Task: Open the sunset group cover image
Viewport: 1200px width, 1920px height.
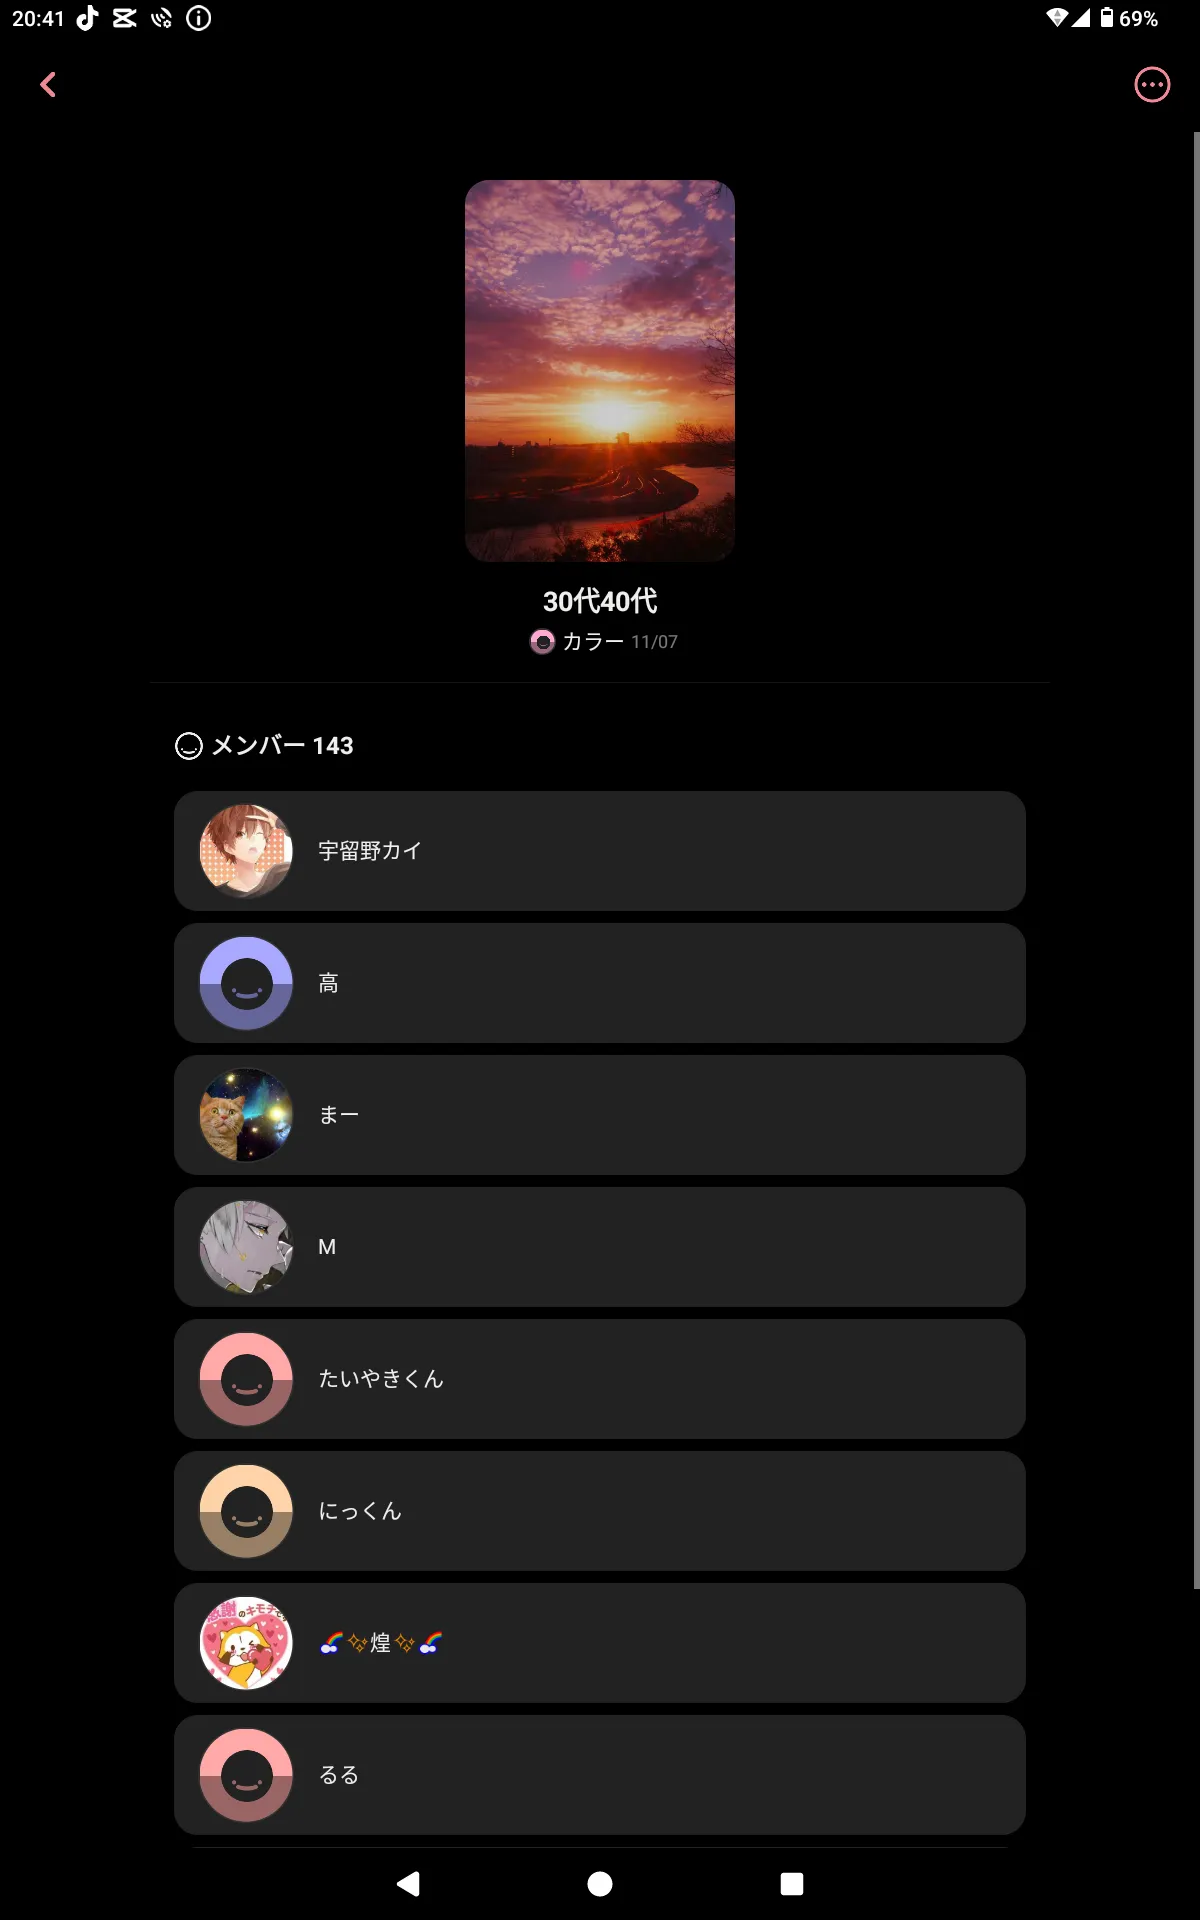Action: pos(600,371)
